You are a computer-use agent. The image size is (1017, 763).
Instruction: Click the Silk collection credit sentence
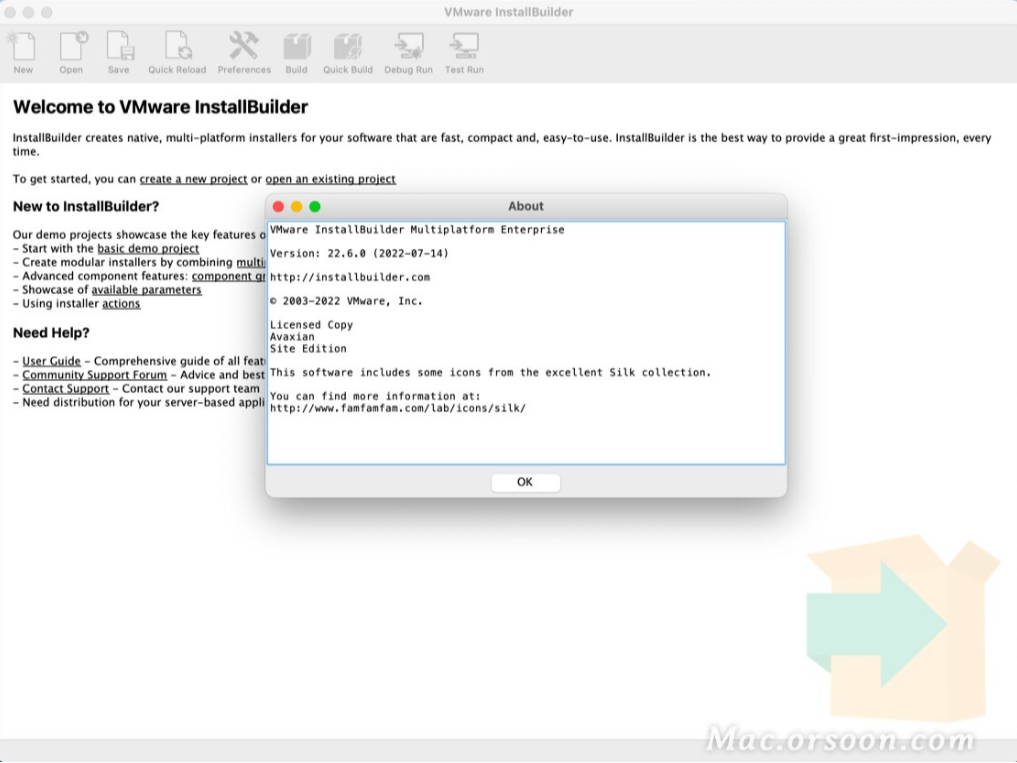(x=490, y=372)
